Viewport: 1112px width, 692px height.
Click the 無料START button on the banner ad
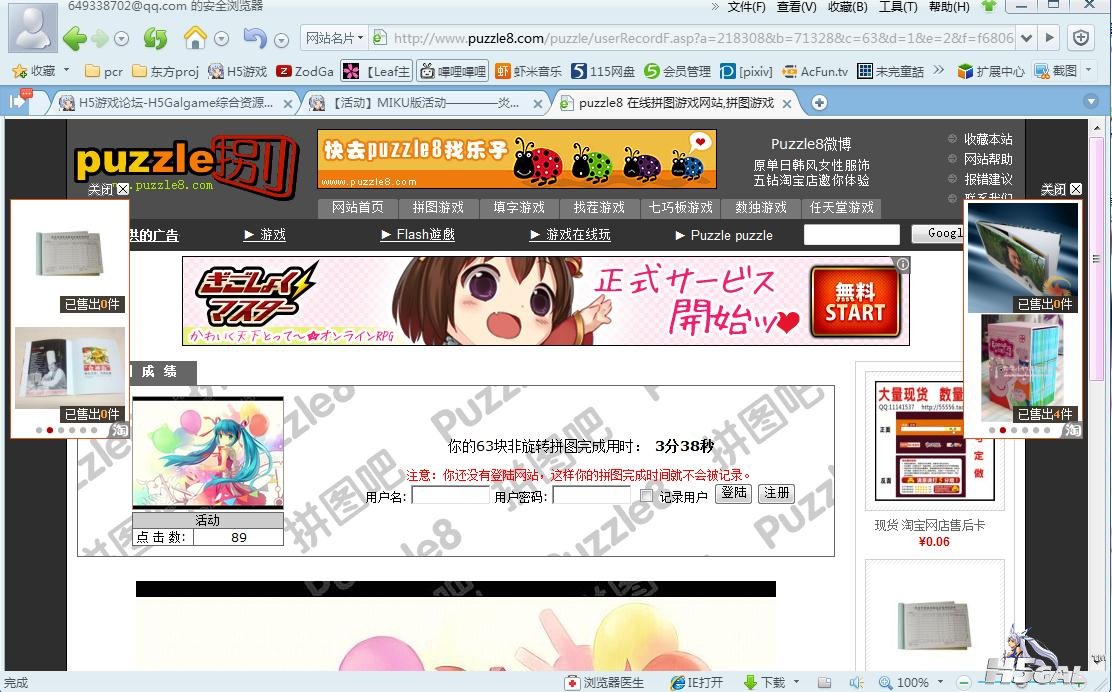pyautogui.click(x=855, y=301)
